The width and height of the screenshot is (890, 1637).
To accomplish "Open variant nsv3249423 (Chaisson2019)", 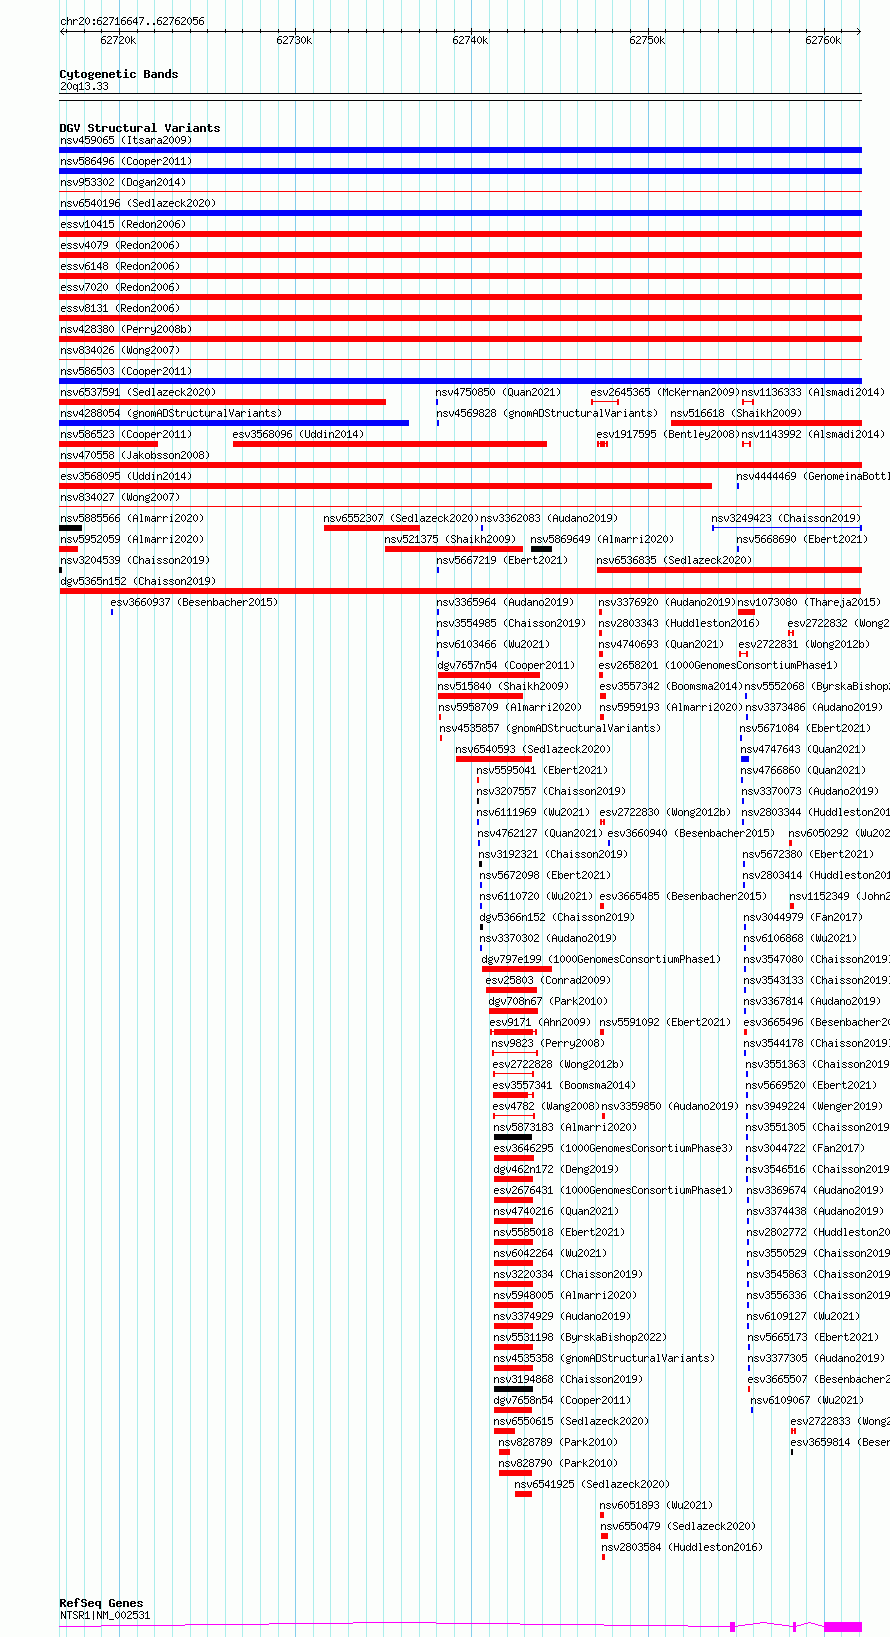I will 785,518.
